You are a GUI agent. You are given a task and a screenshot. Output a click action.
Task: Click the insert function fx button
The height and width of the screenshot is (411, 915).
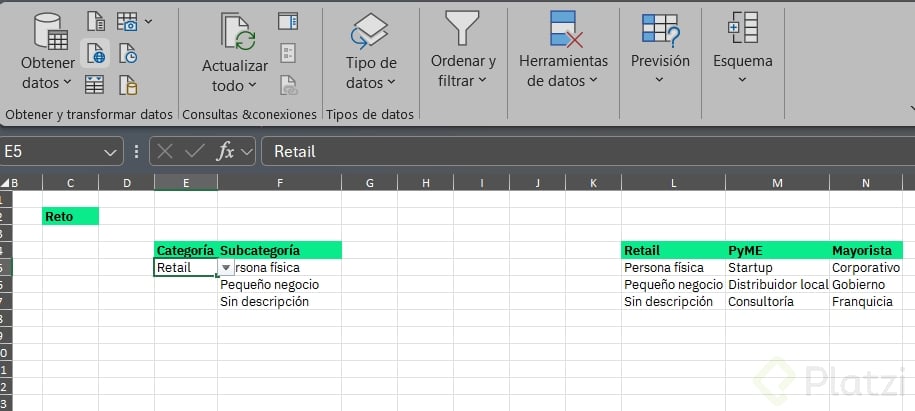226,151
